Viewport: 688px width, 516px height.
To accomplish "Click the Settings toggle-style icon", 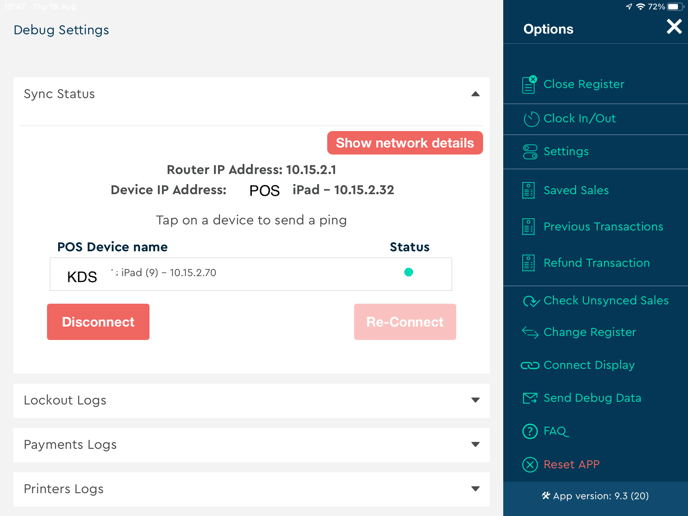I will pos(530,152).
